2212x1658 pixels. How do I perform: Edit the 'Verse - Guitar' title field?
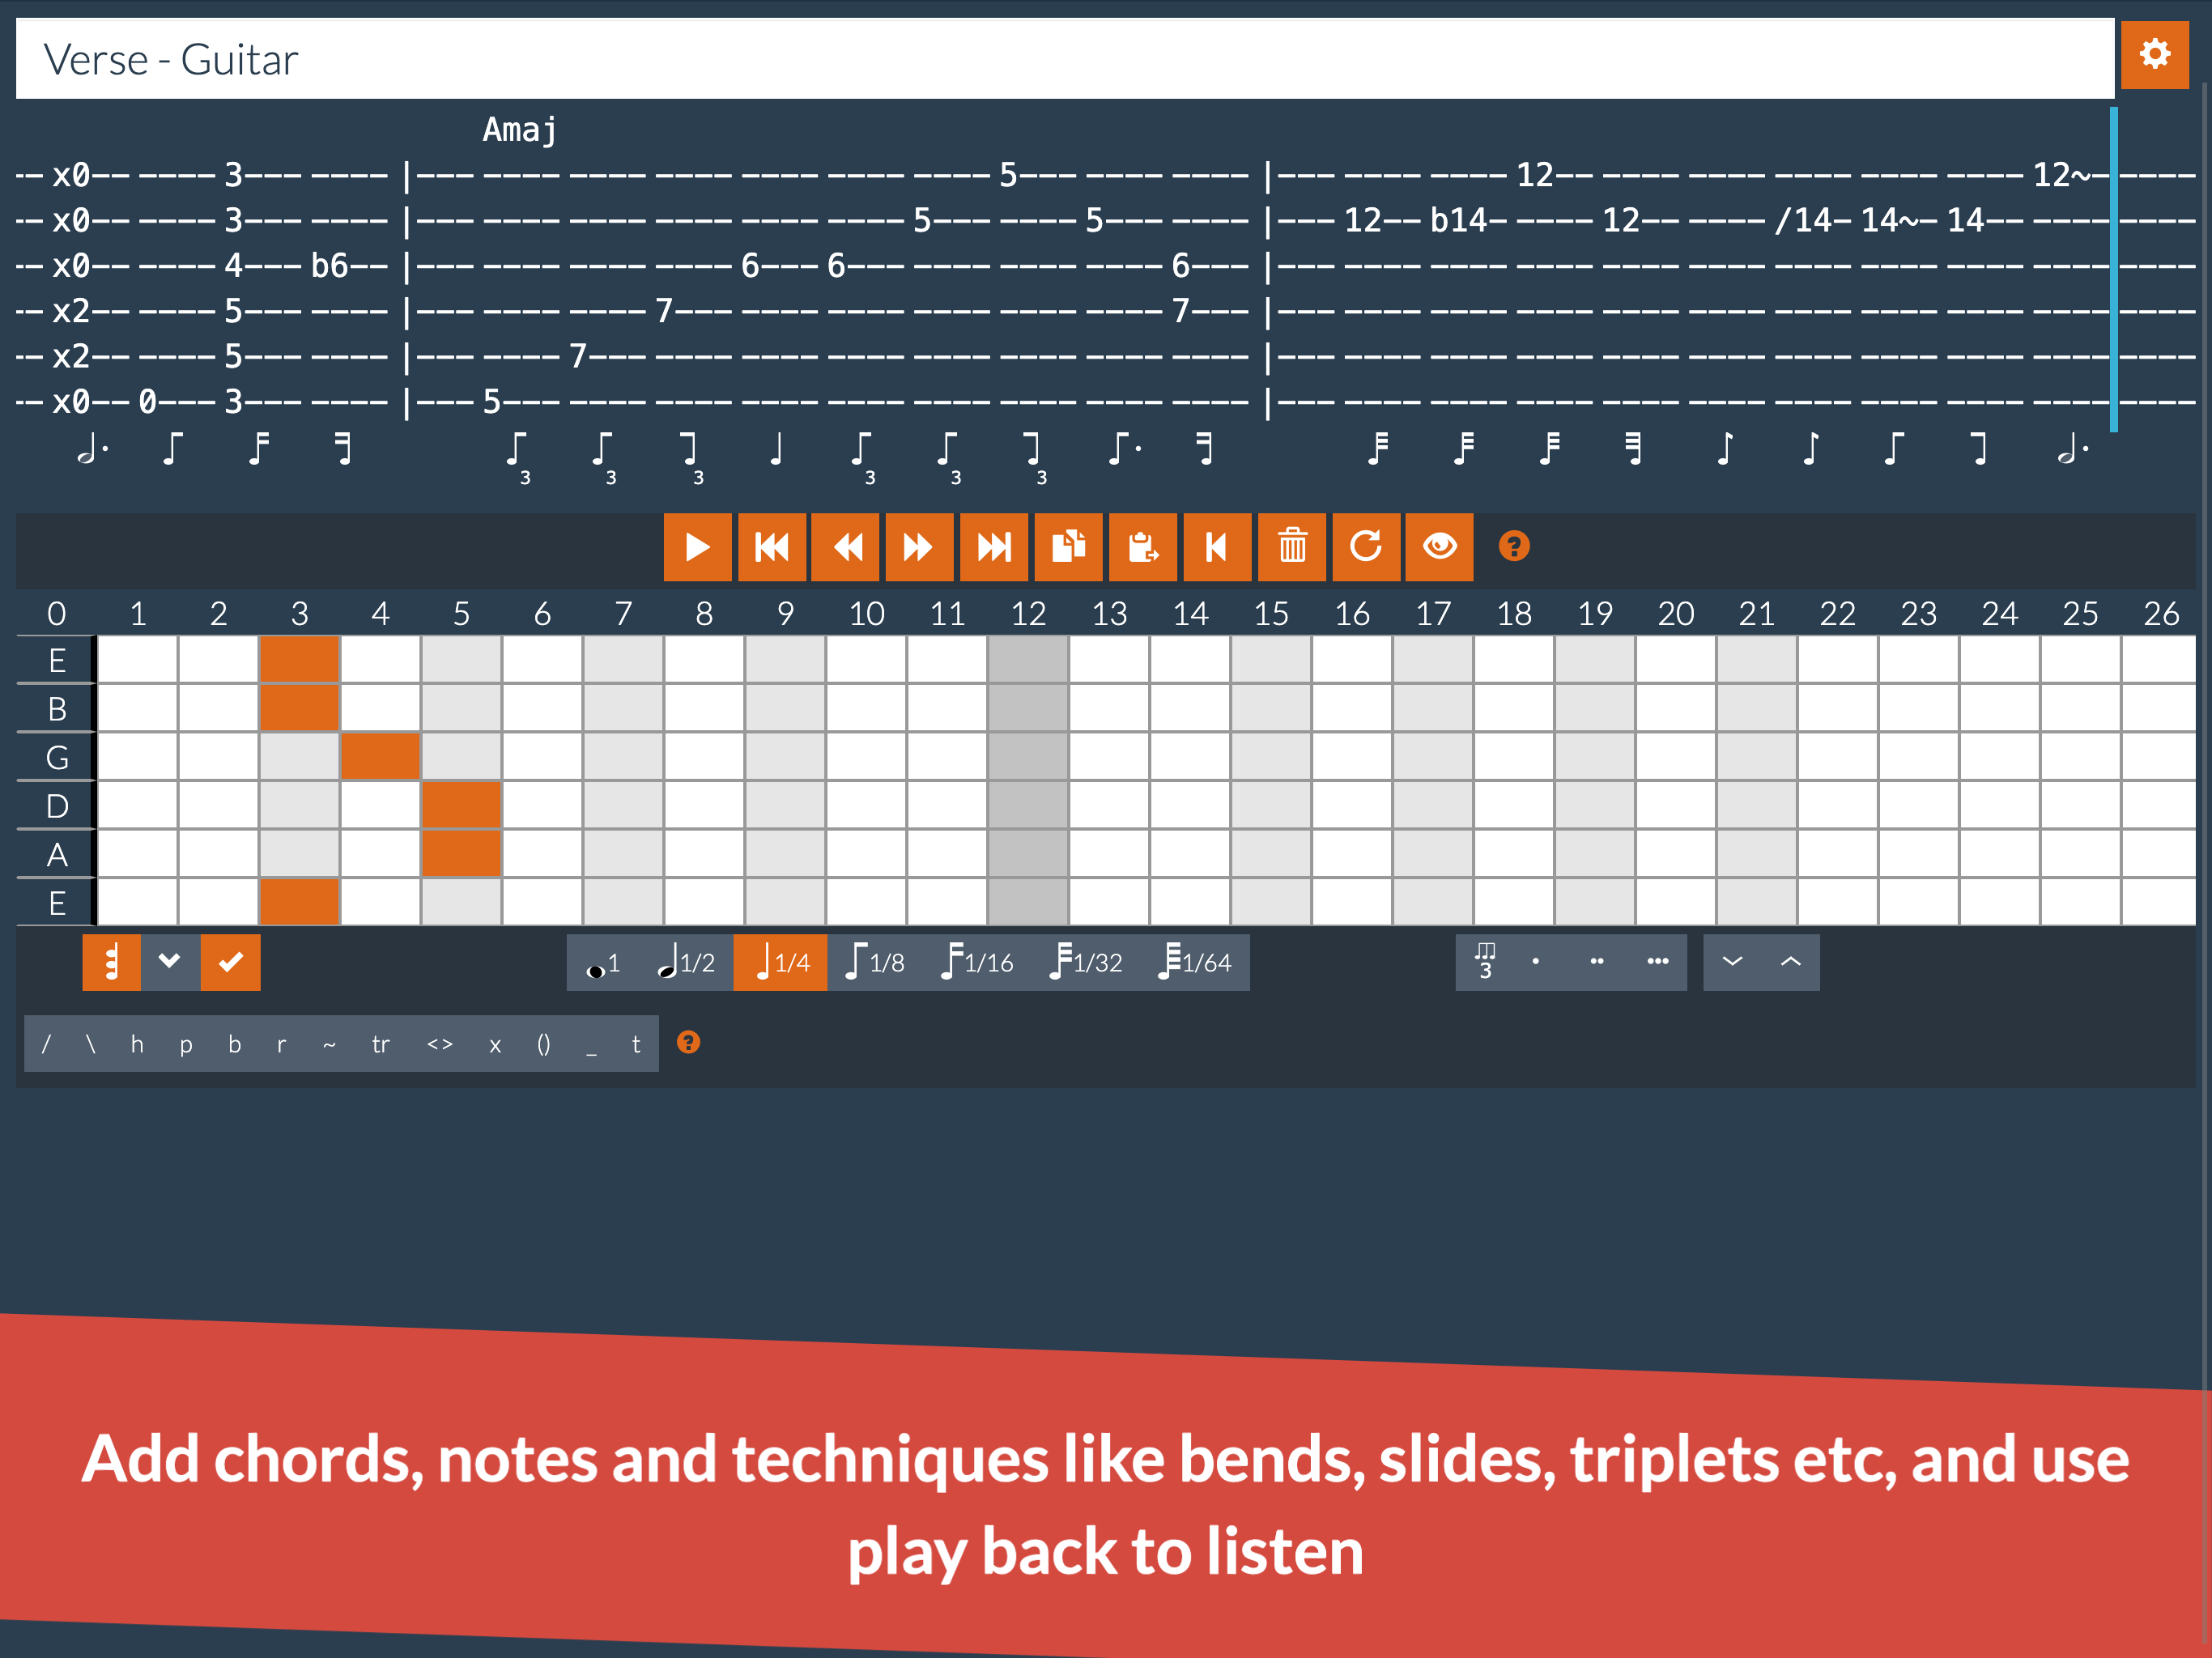[x=1065, y=59]
